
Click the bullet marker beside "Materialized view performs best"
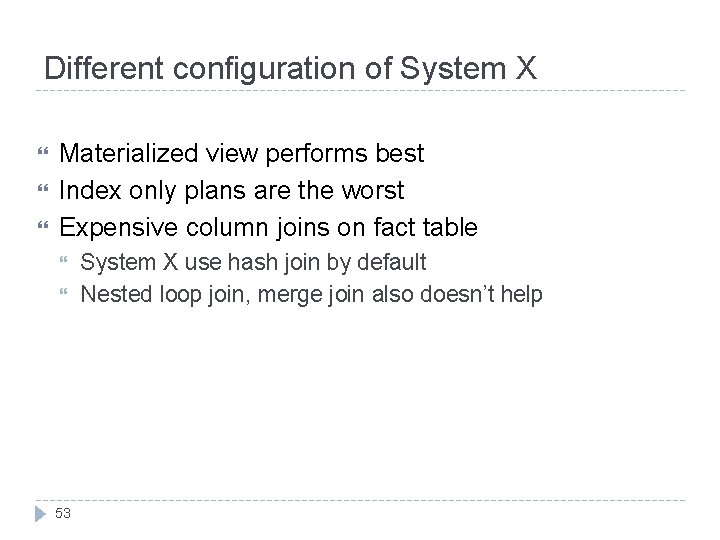click(x=42, y=155)
